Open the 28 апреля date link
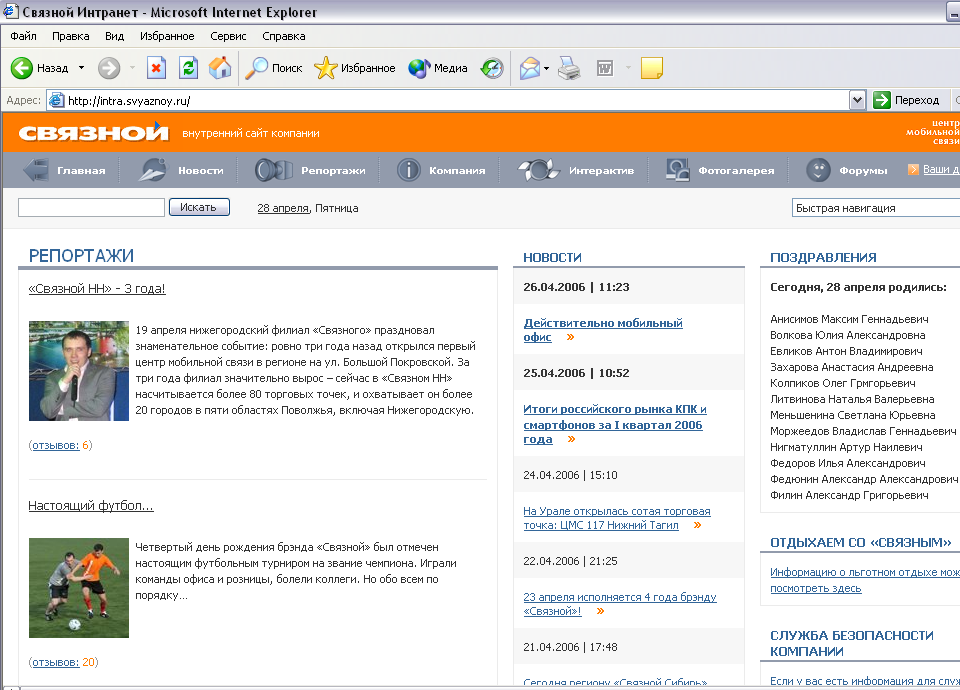960x690 pixels. [x=283, y=208]
